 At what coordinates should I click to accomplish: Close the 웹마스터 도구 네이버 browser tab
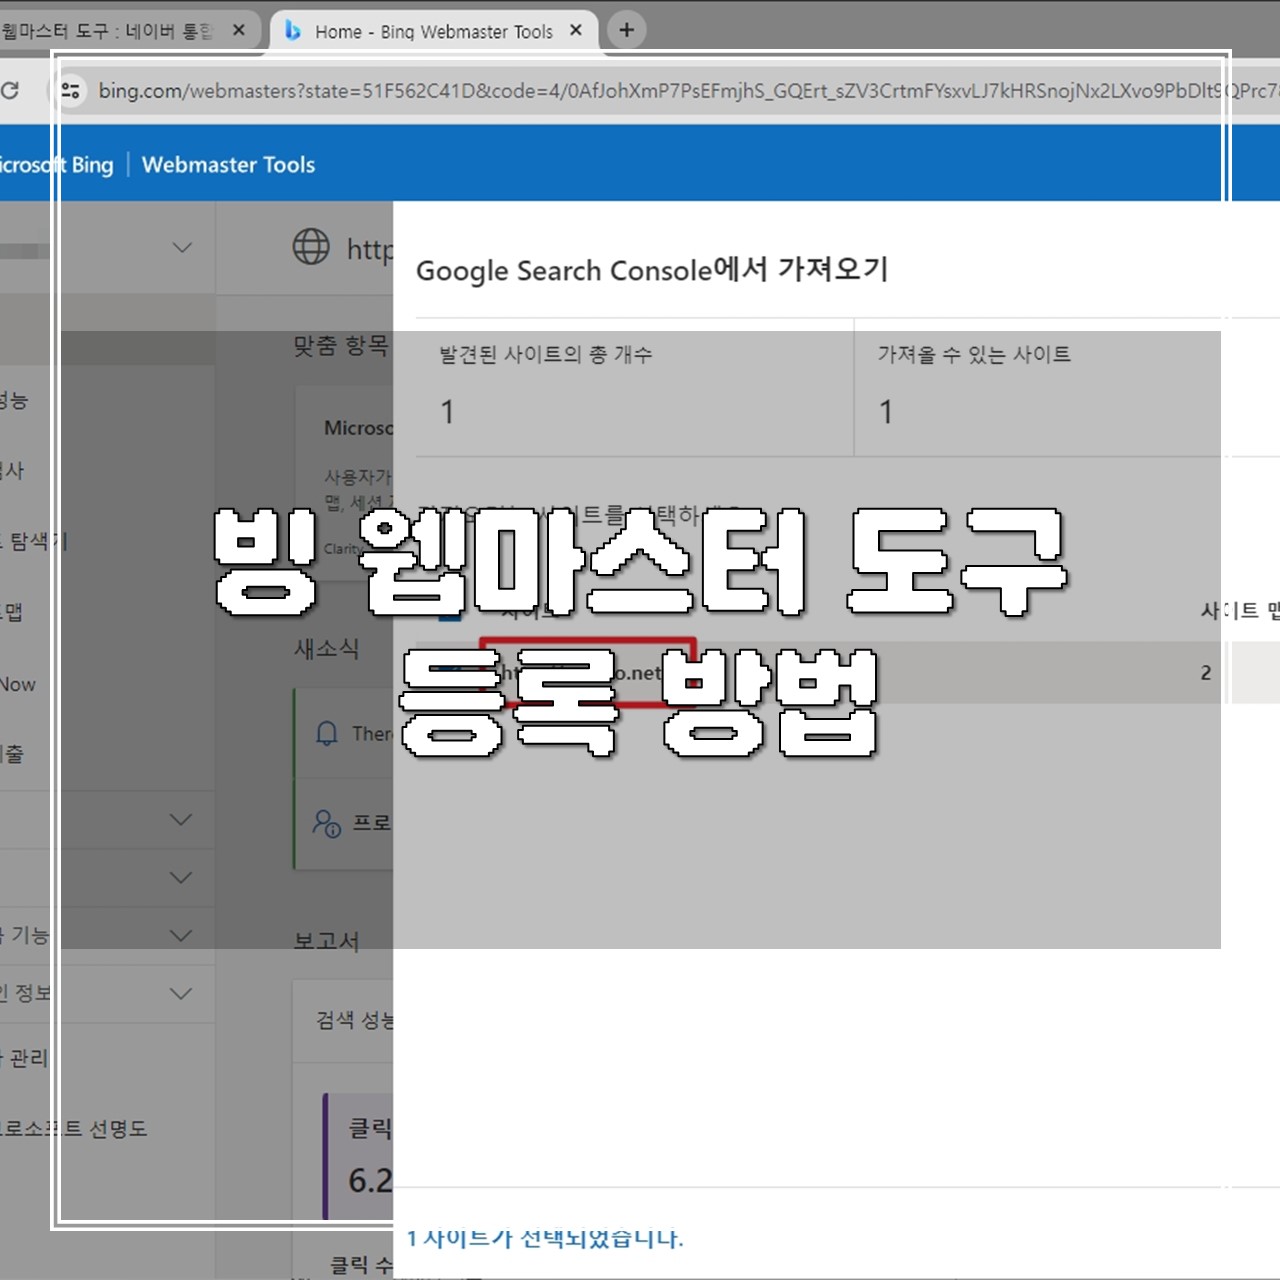(239, 30)
